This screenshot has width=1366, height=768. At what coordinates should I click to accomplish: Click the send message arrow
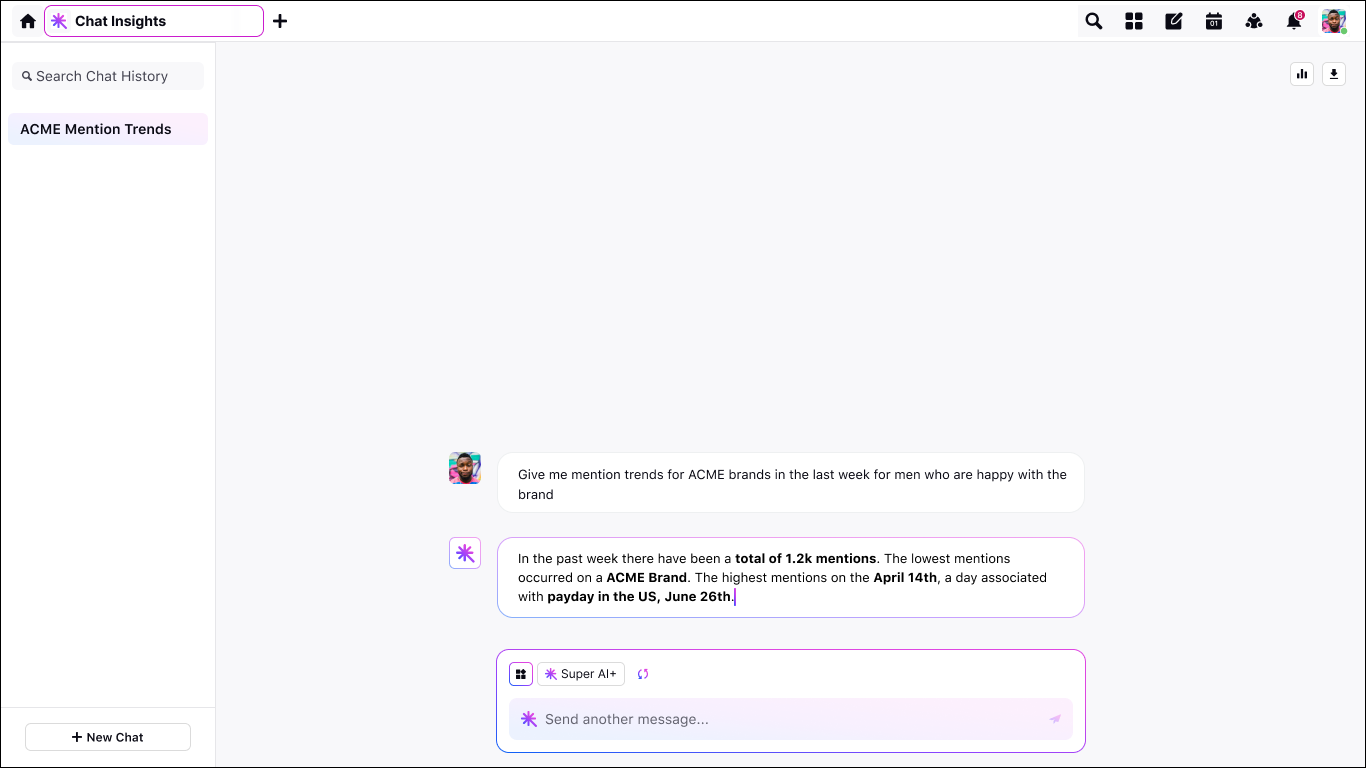coord(1055,719)
